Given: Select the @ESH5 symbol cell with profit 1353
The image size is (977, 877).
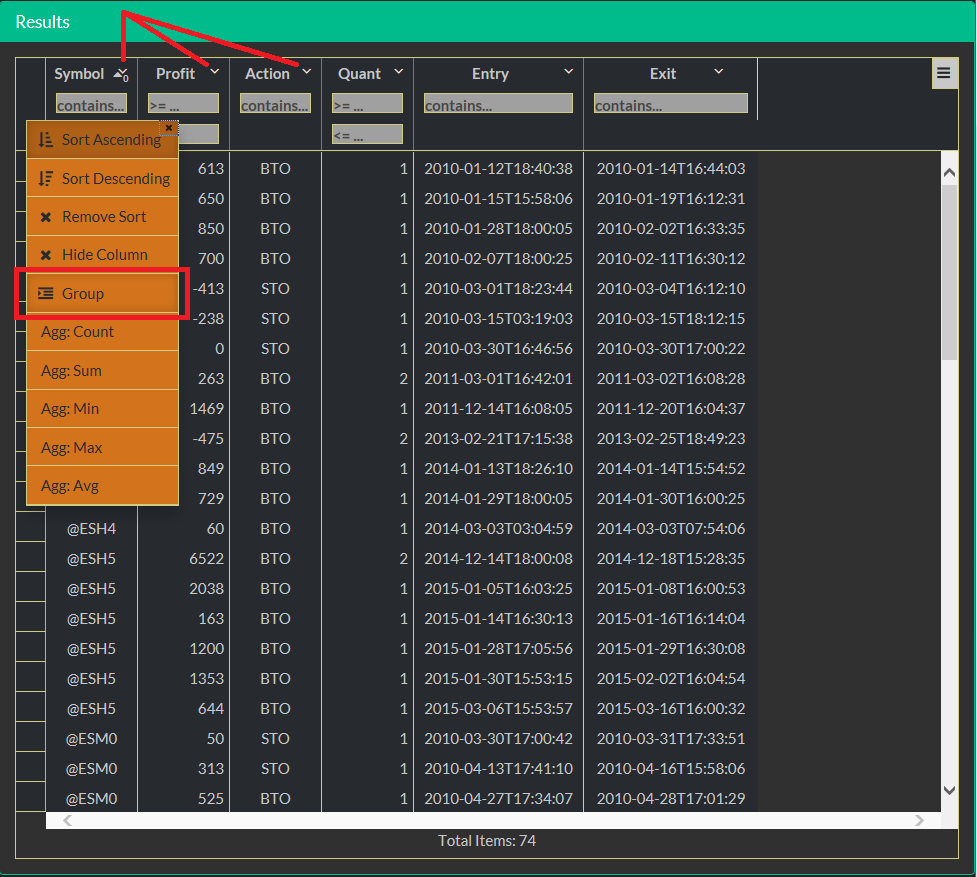Looking at the screenshot, I should click(92, 679).
